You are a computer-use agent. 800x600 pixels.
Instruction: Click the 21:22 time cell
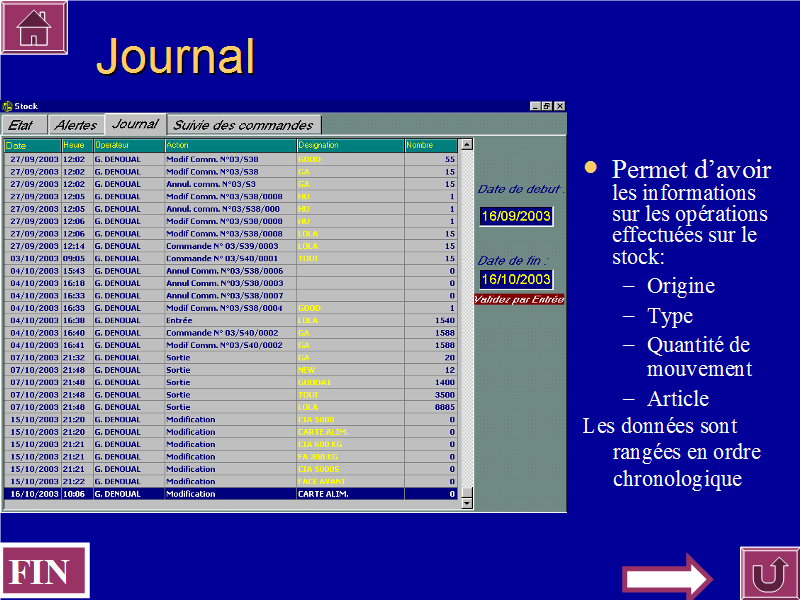pyautogui.click(x=77, y=482)
